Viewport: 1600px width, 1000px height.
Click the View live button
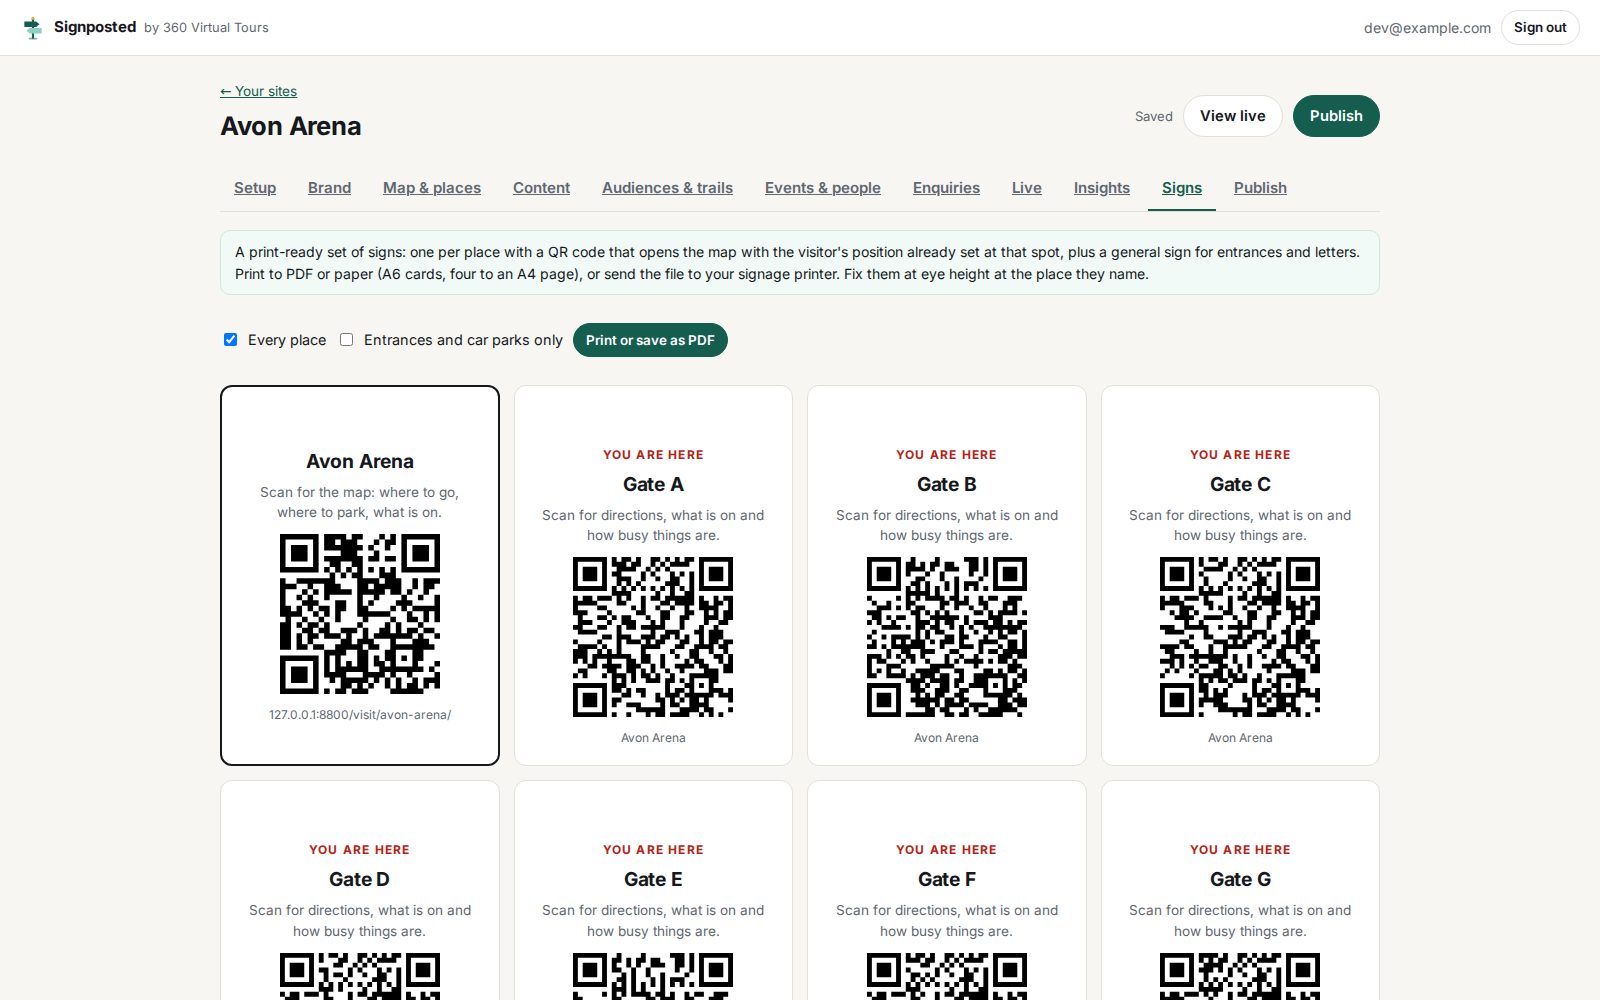(1233, 116)
